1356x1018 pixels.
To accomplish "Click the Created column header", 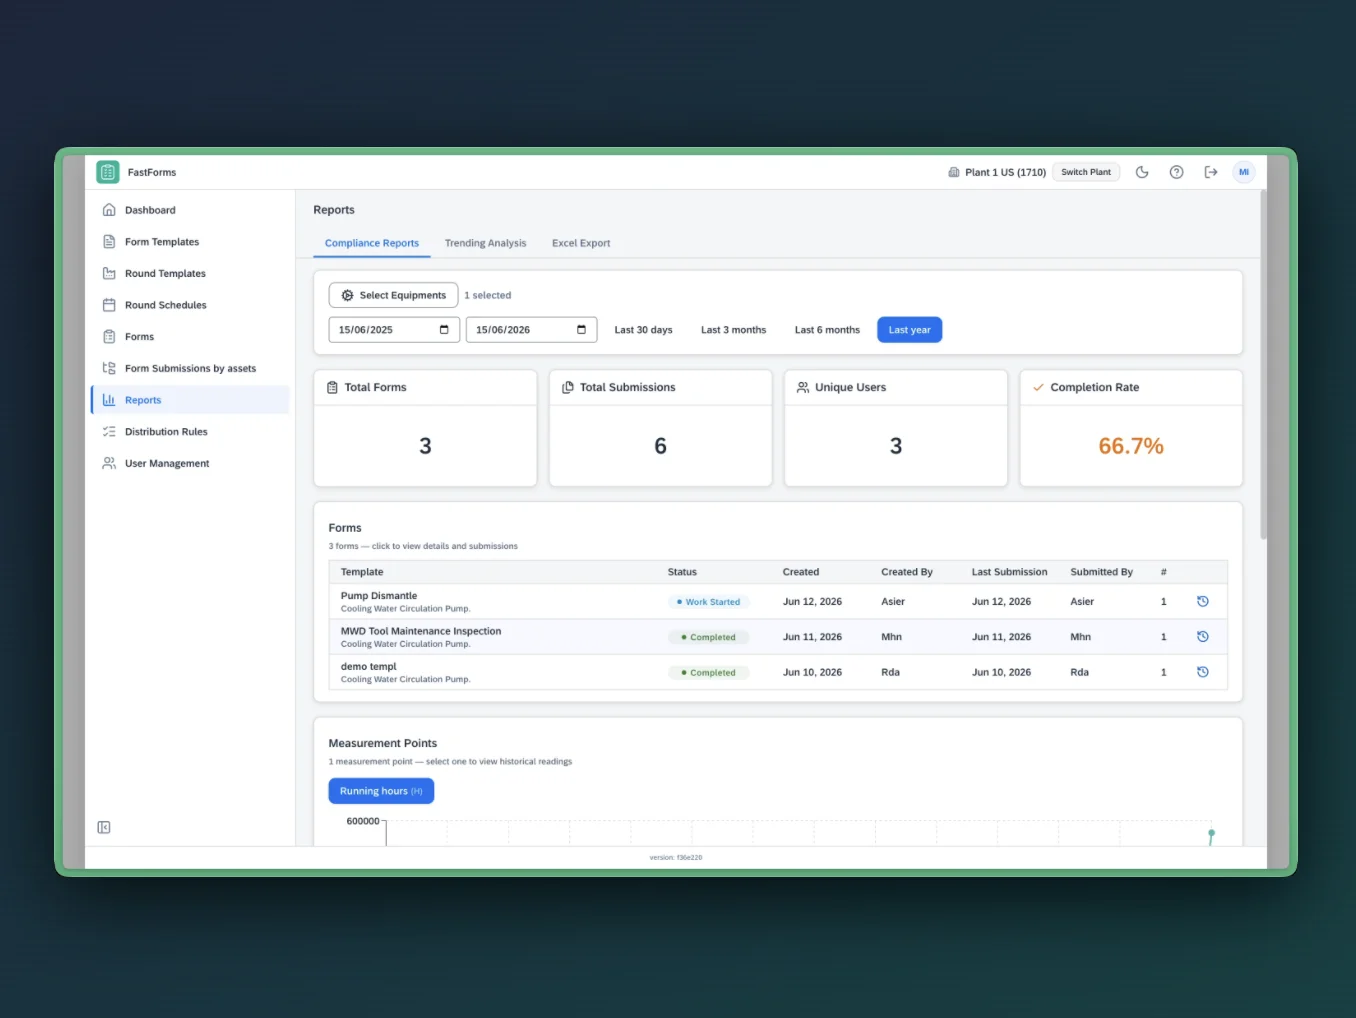I will coord(800,572).
